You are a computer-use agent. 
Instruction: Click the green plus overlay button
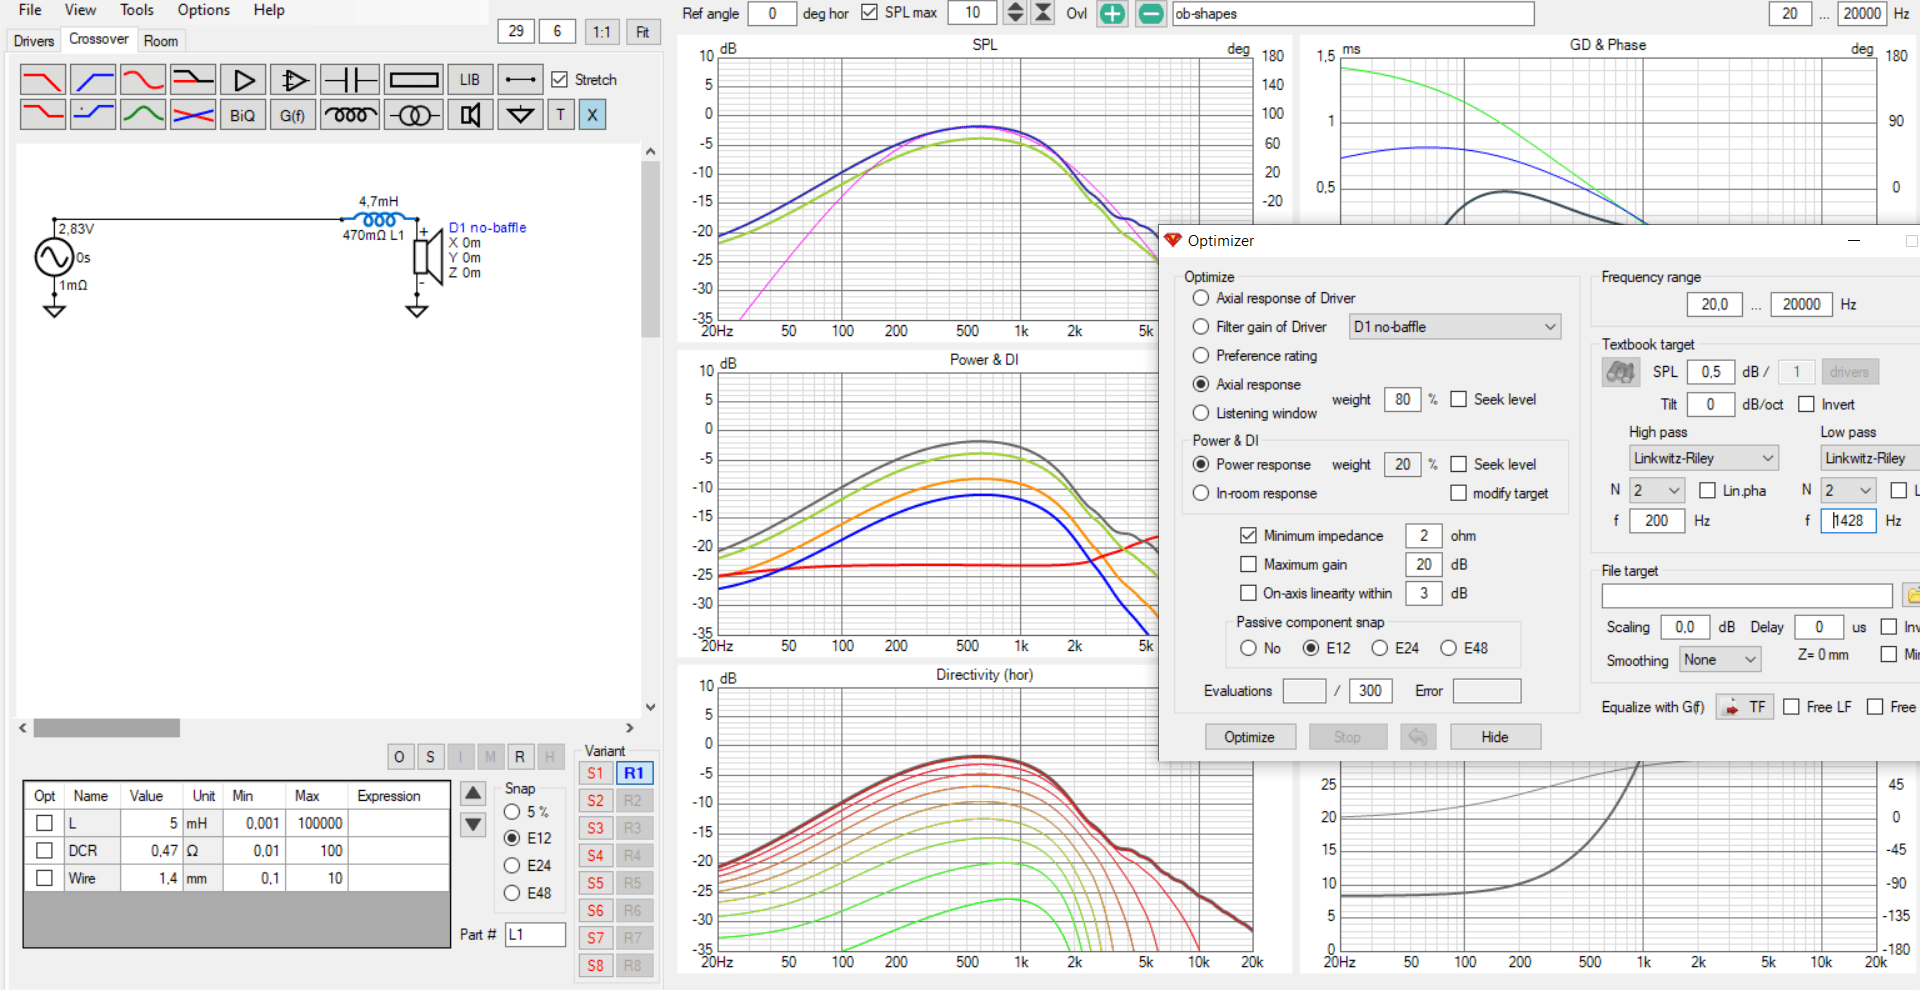pyautogui.click(x=1112, y=14)
